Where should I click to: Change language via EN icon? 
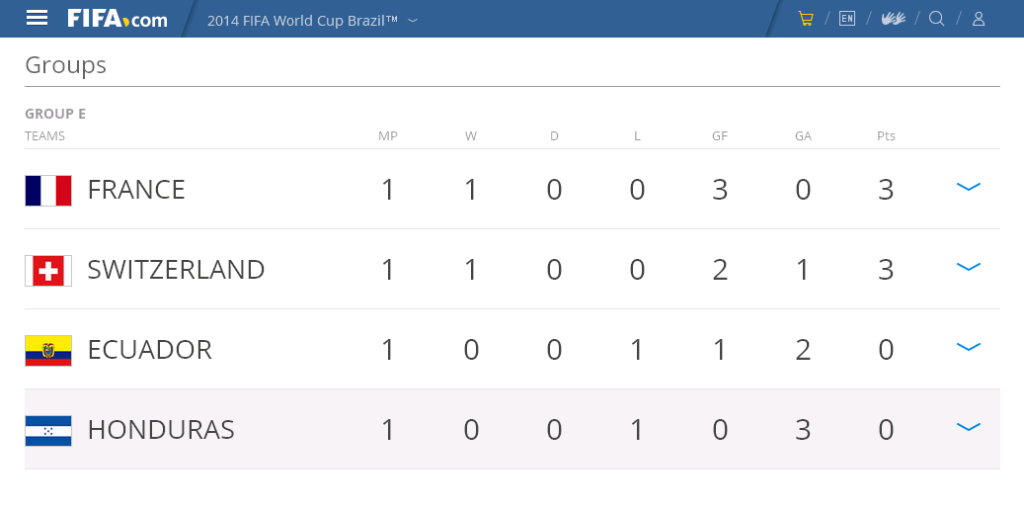pos(847,18)
